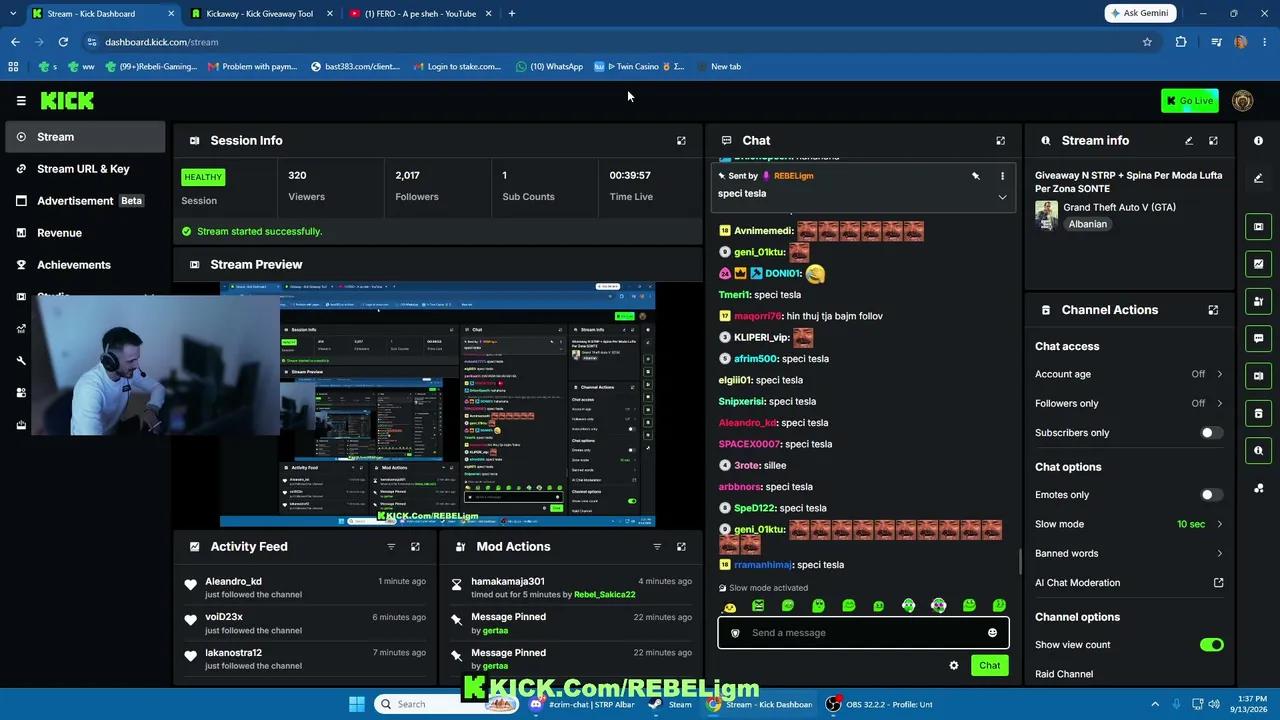Click the Send a message input field
Viewport: 1280px width, 720px height.
click(863, 633)
